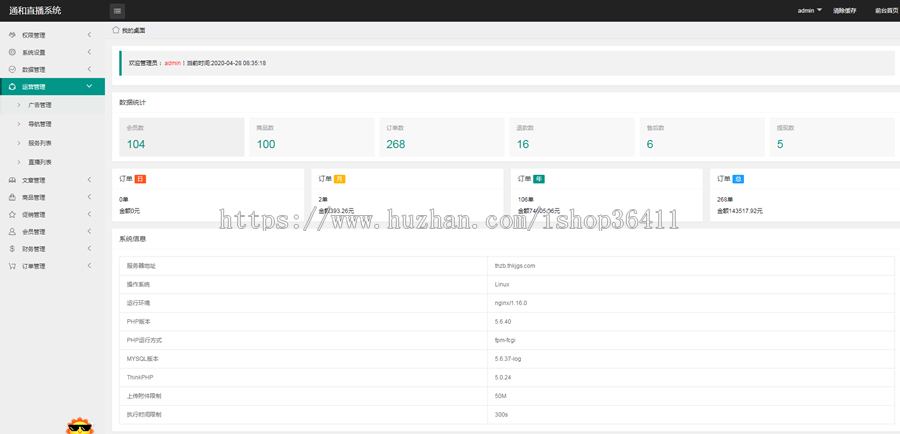Click the 文章管理 book icon
The image size is (900, 434).
point(12,180)
